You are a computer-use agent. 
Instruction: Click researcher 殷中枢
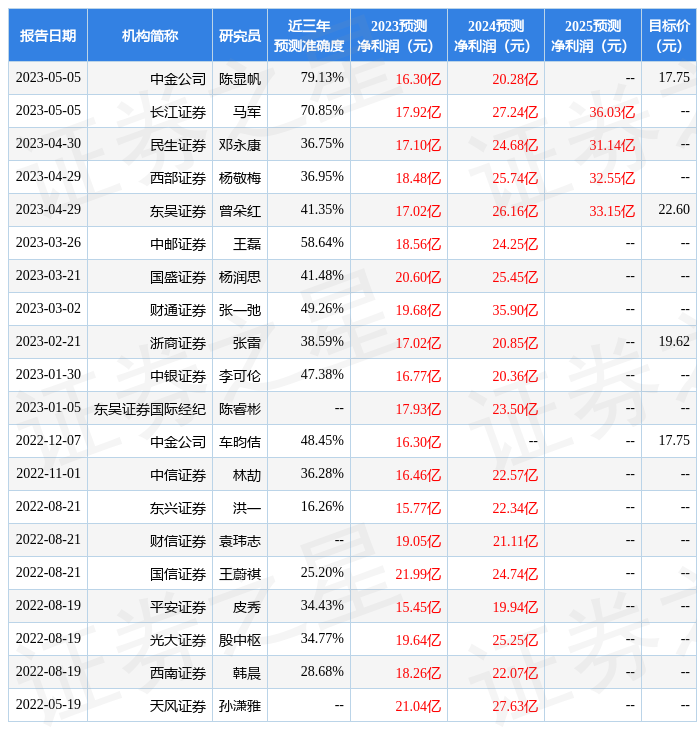(x=240, y=641)
